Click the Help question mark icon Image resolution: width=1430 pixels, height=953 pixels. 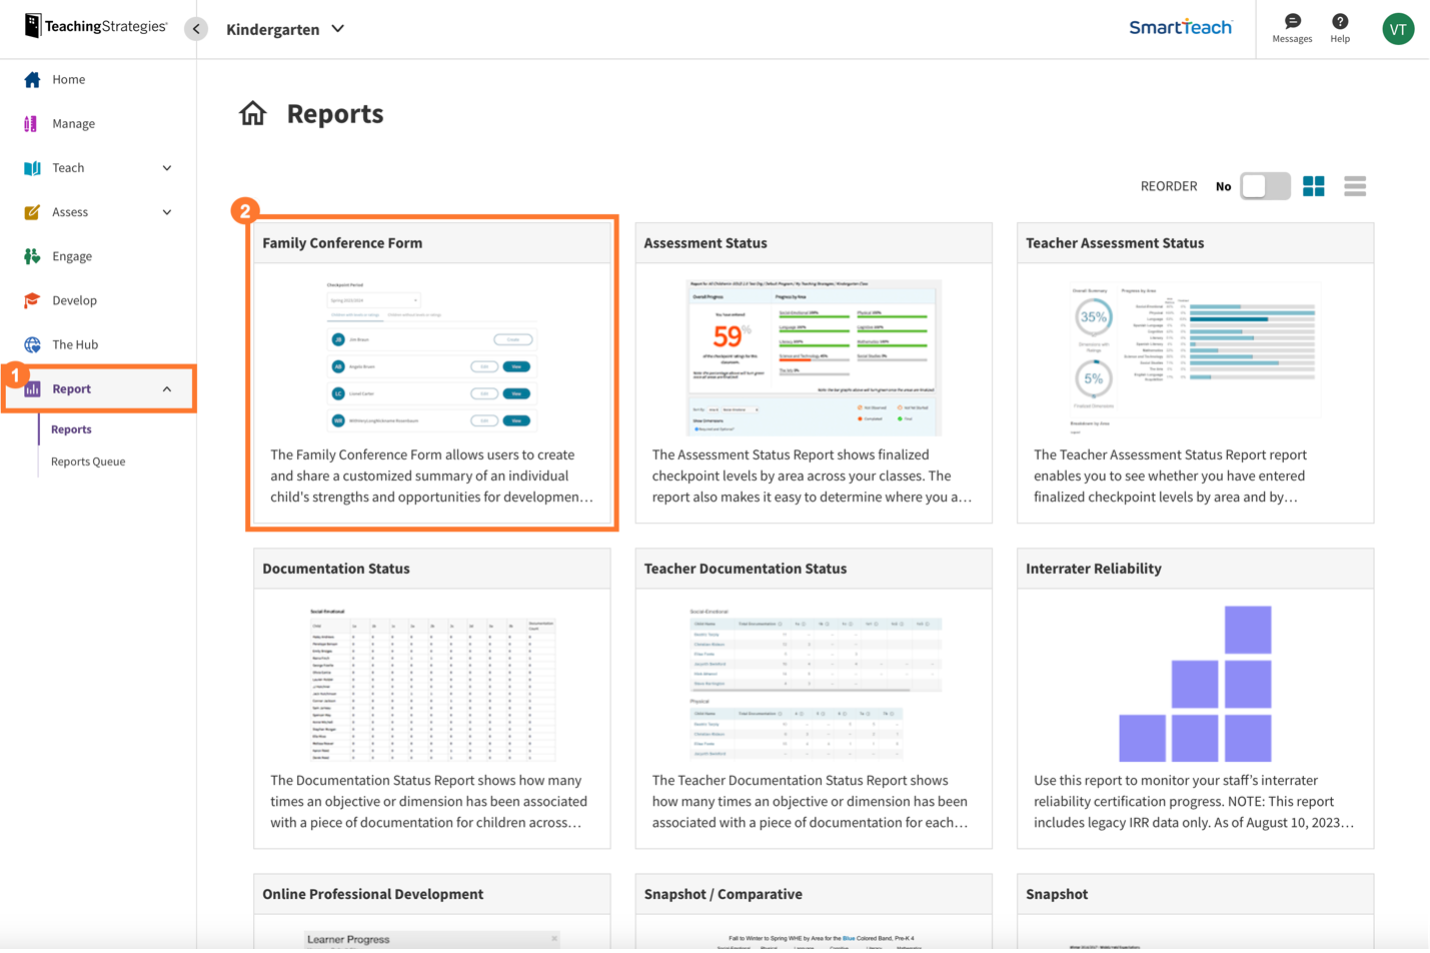click(1340, 21)
